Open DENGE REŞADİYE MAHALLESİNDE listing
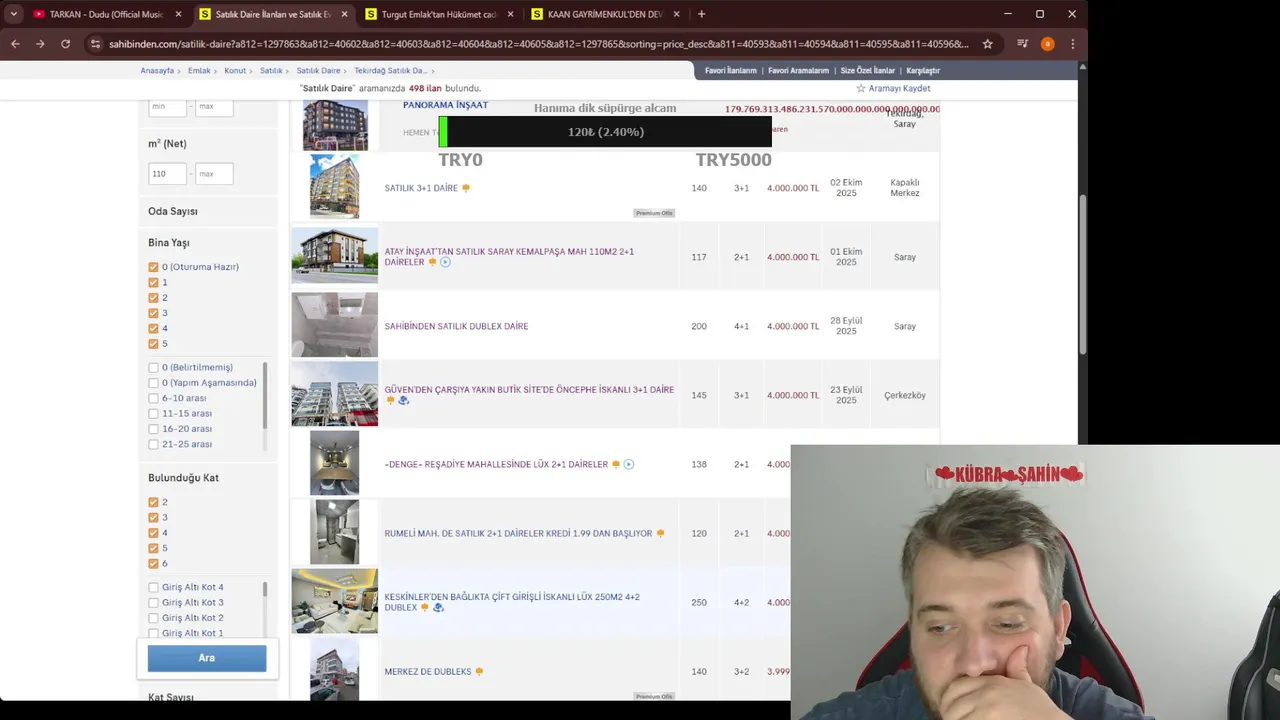This screenshot has width=1280, height=720. click(x=497, y=464)
